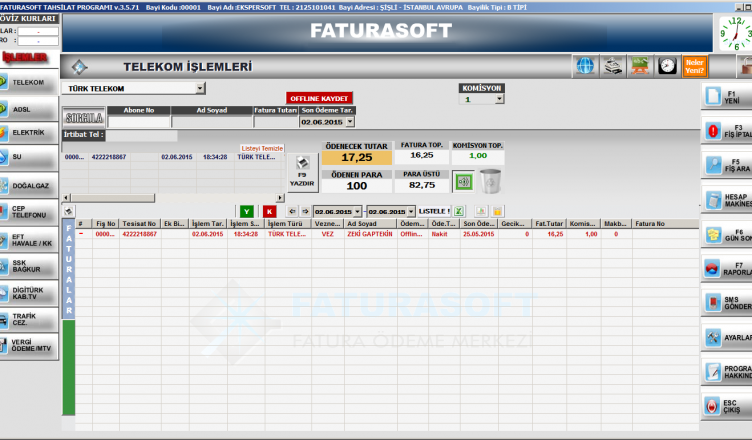The width and height of the screenshot is (752, 440).
Task: Select DOĞALGAZ in left menu
Action: coord(29,186)
